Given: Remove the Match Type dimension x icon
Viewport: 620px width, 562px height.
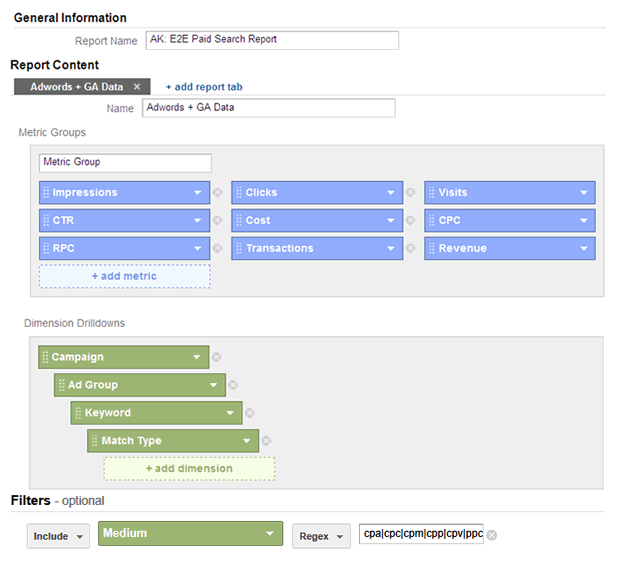Looking at the screenshot, I should click(266, 441).
